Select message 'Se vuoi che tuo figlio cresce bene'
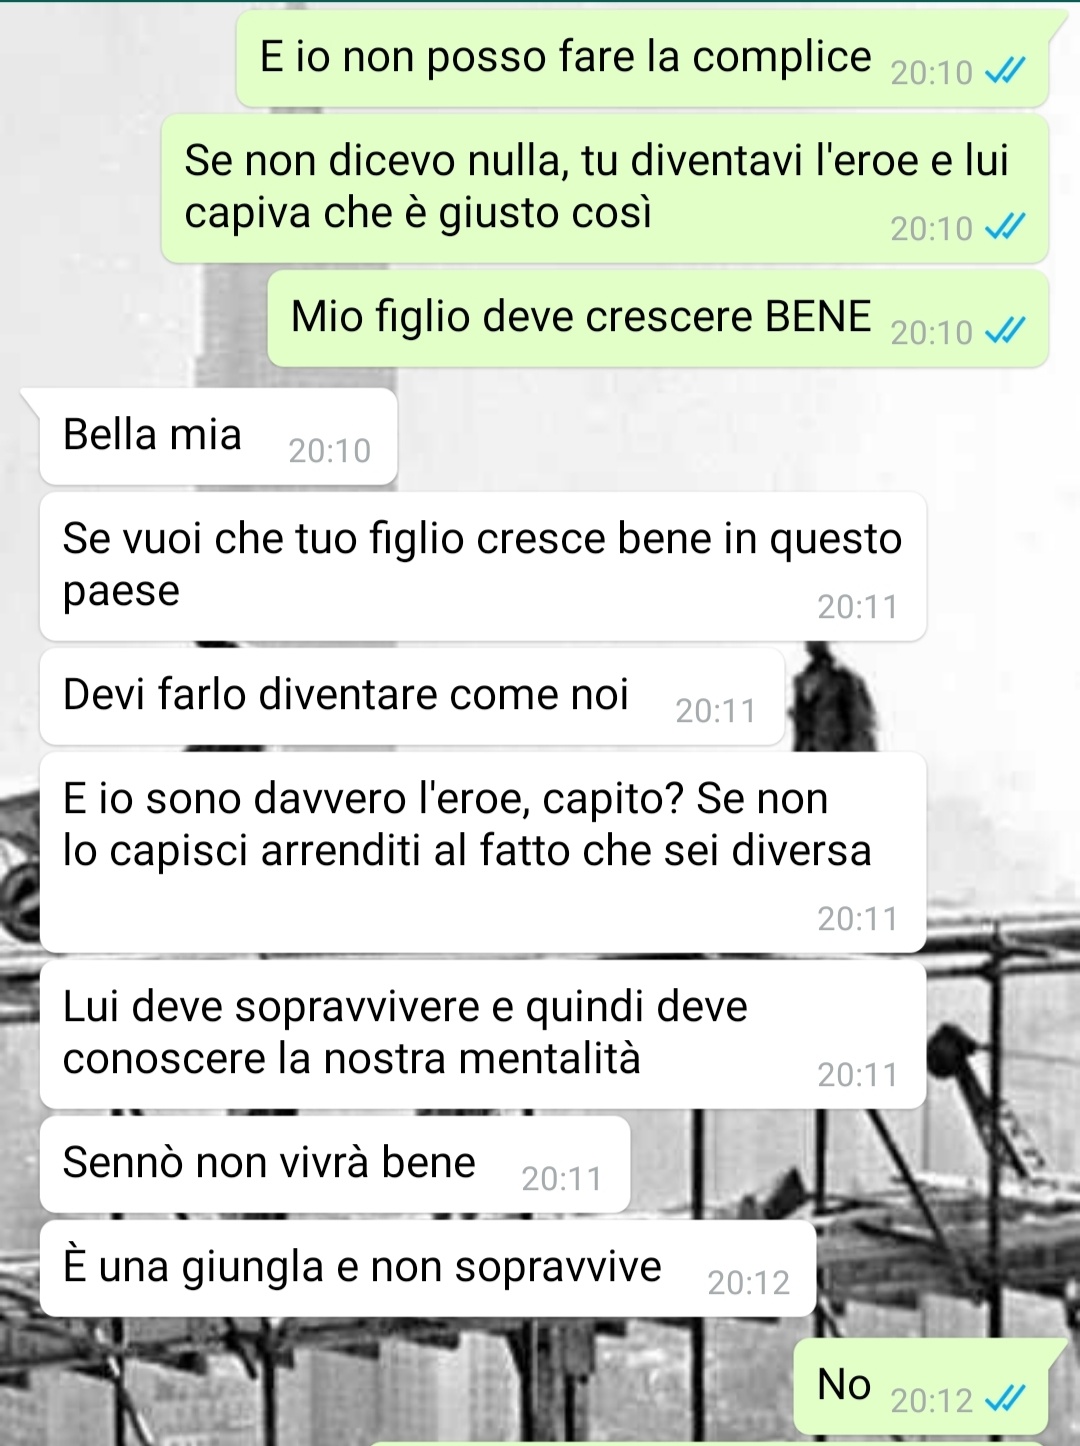 click(483, 566)
